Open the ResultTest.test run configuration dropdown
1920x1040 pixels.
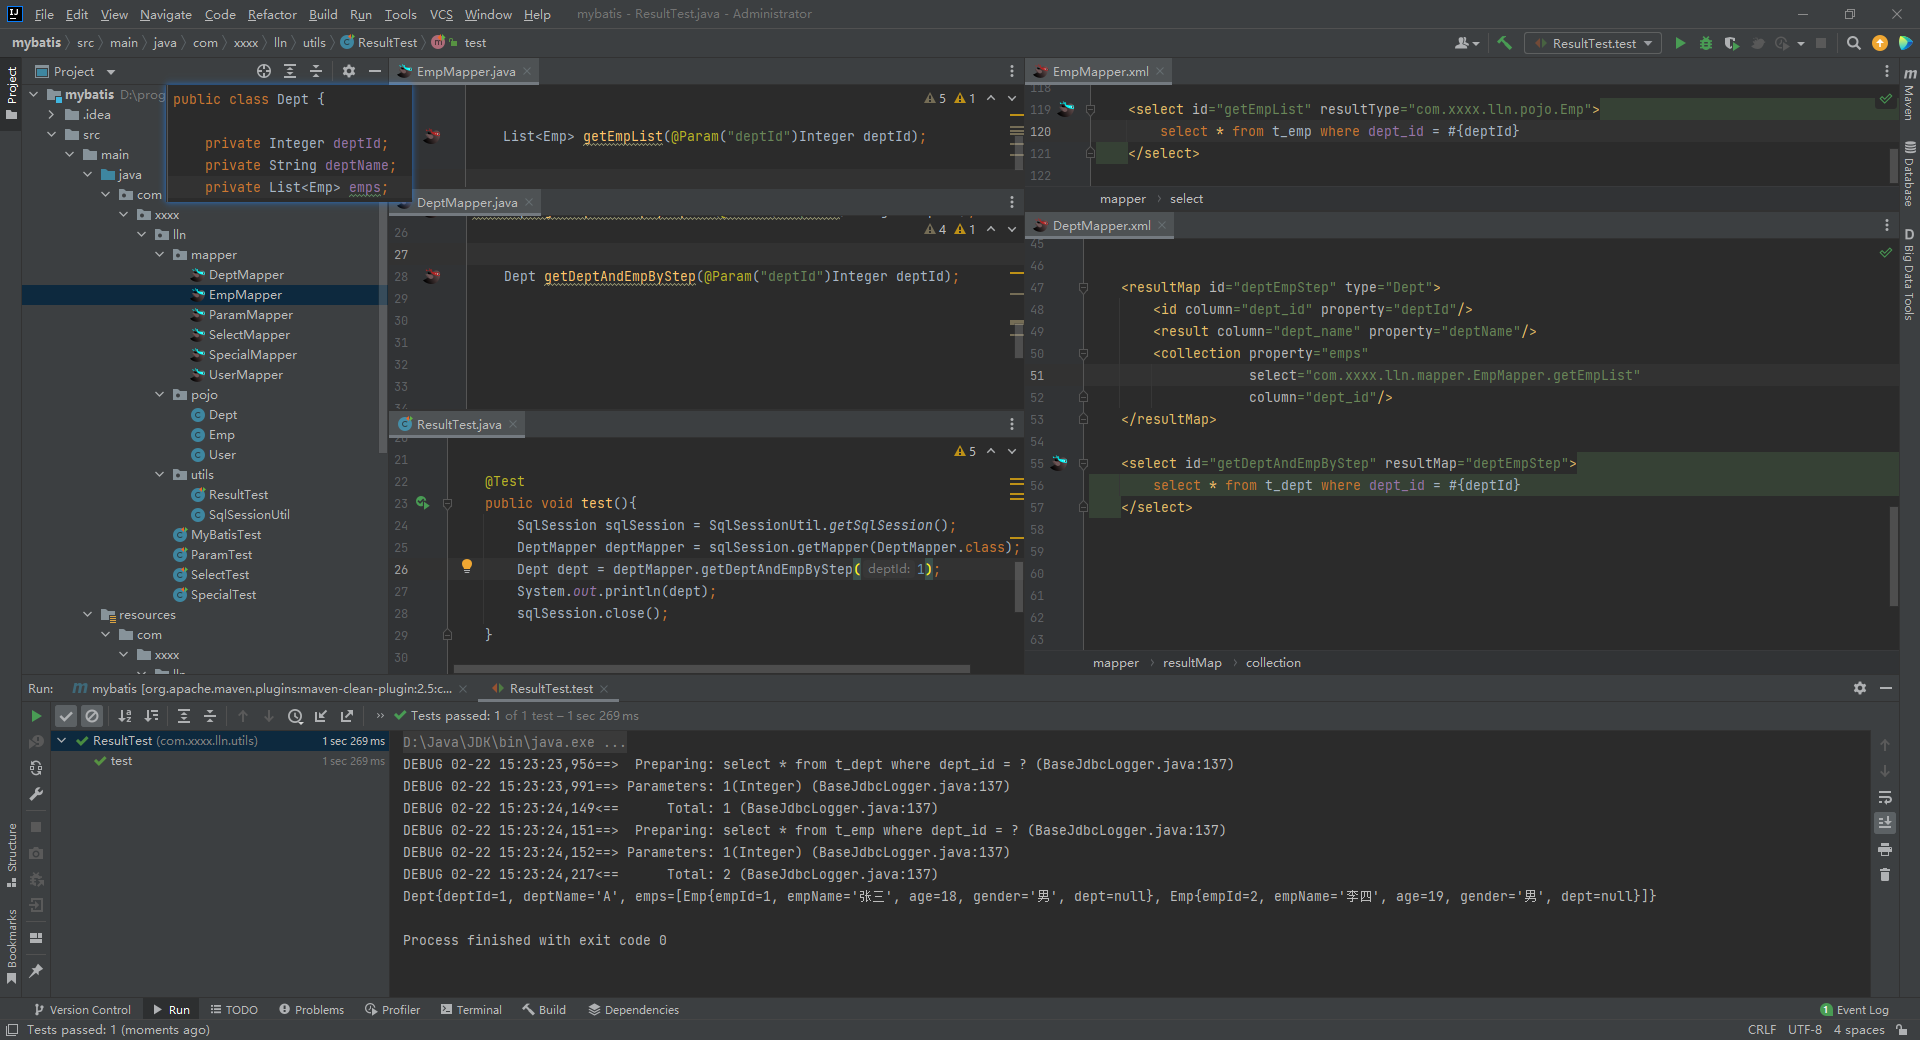click(1593, 43)
